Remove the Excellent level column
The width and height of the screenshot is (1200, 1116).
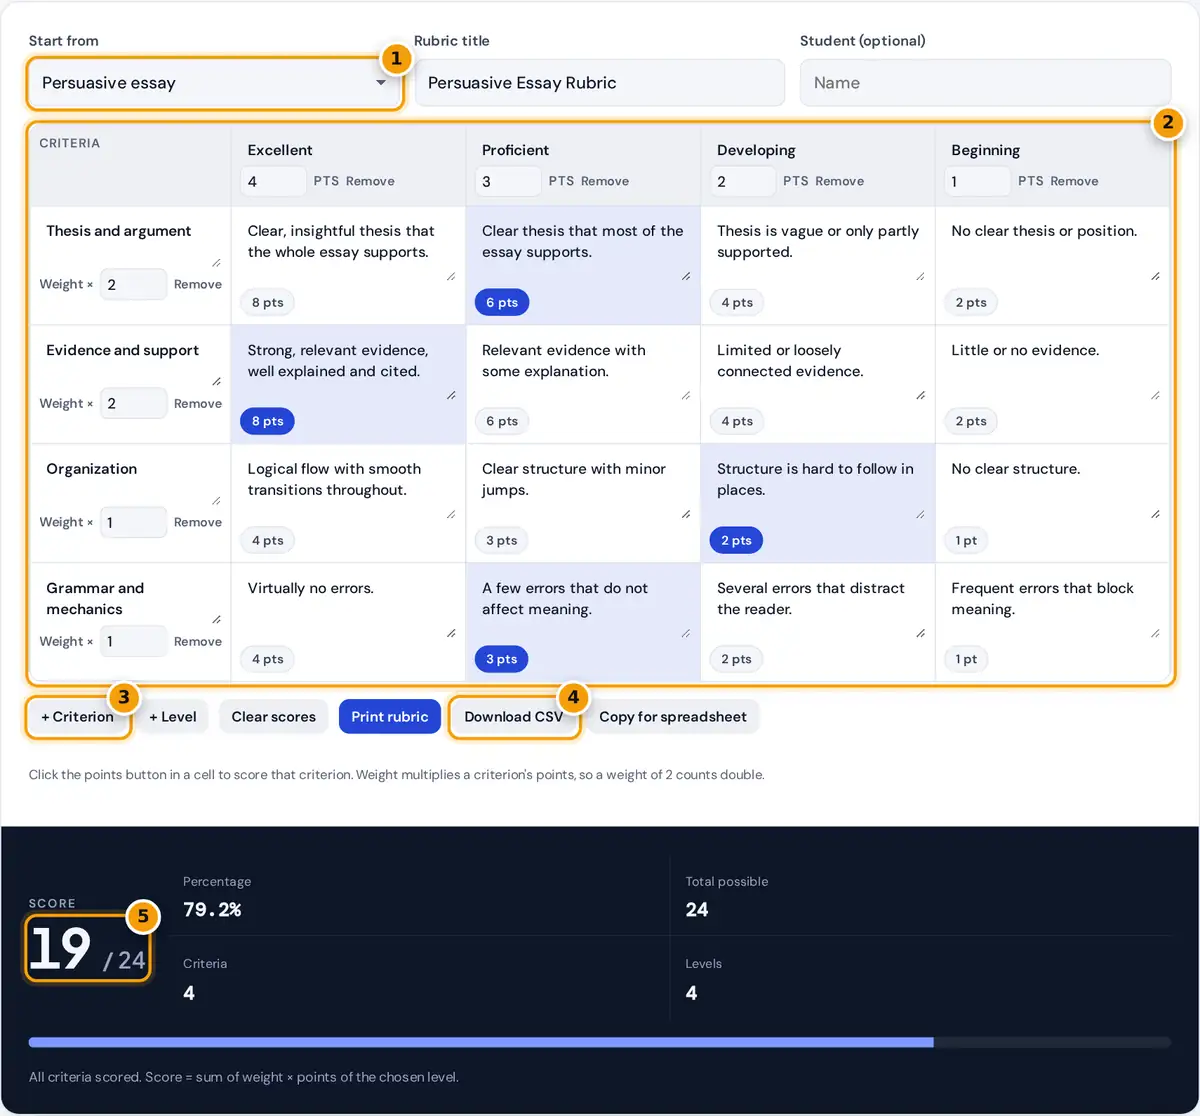pyautogui.click(x=370, y=181)
